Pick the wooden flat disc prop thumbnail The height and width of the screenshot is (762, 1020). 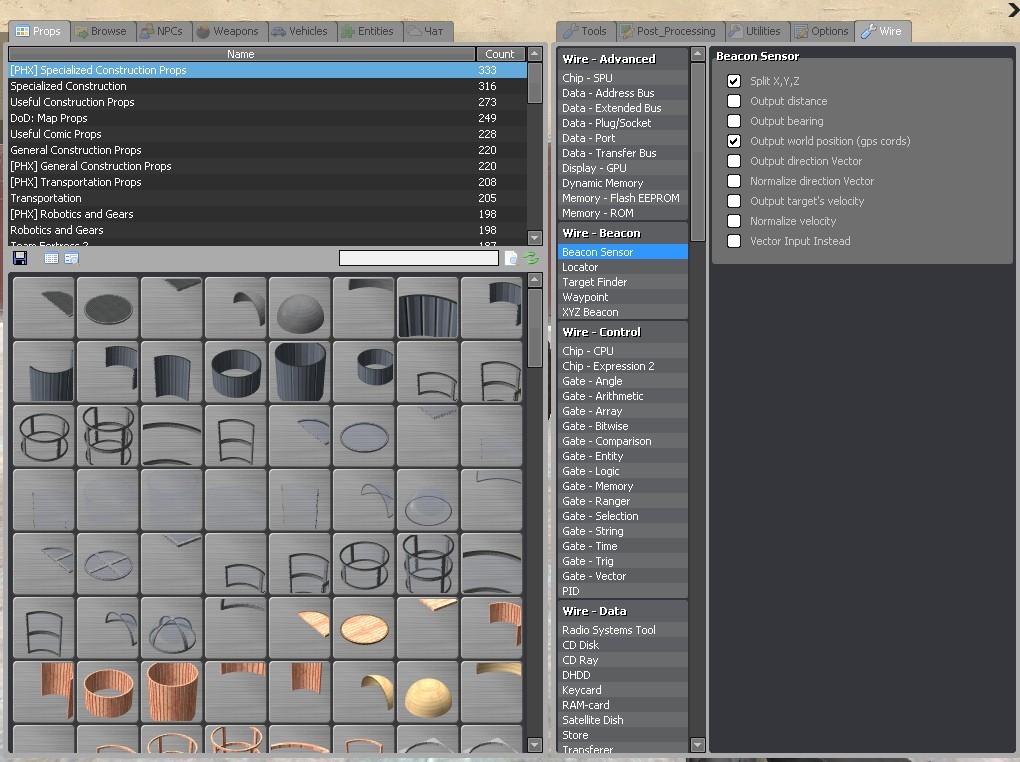[x=363, y=629]
